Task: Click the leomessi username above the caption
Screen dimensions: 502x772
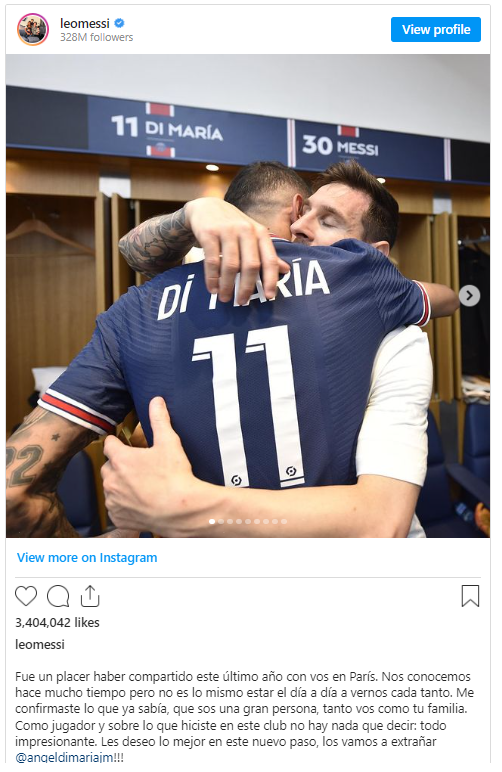Action: click(40, 644)
